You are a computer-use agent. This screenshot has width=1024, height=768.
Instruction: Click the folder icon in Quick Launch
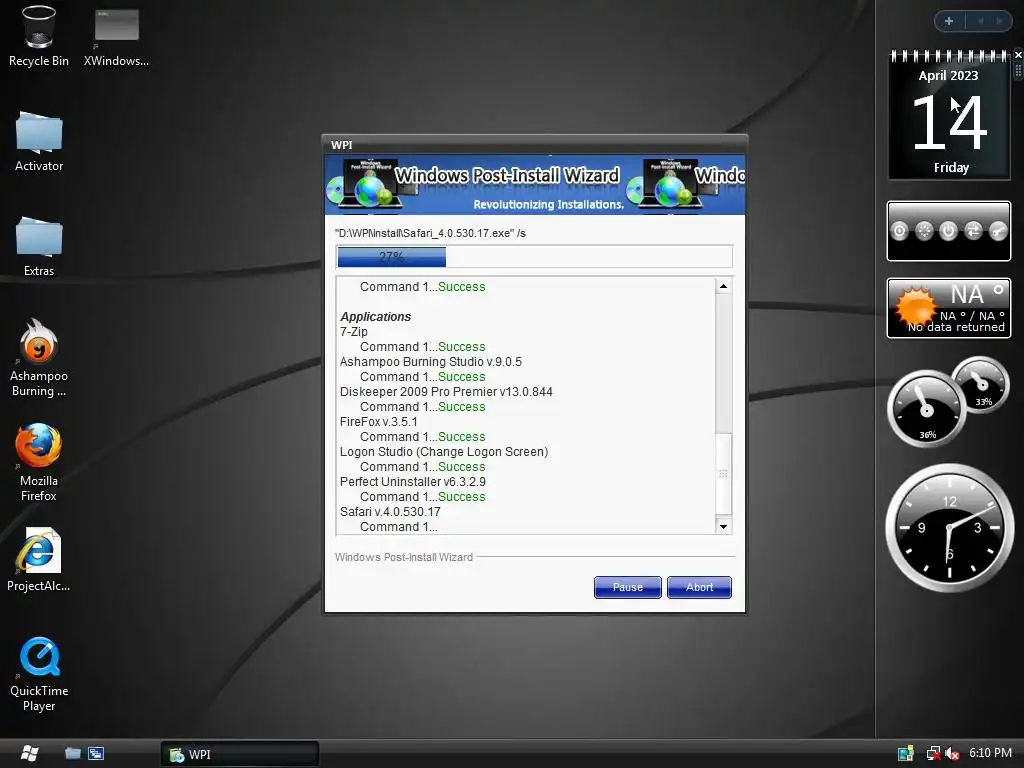click(72, 753)
